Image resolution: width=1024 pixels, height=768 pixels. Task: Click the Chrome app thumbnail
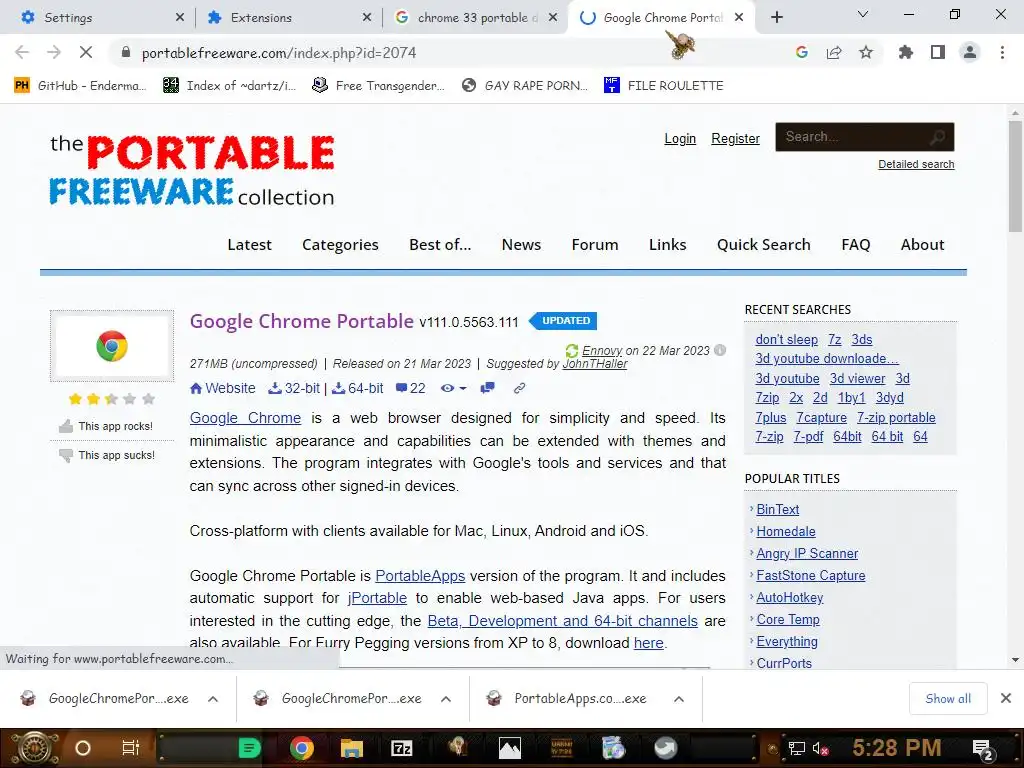pos(112,346)
